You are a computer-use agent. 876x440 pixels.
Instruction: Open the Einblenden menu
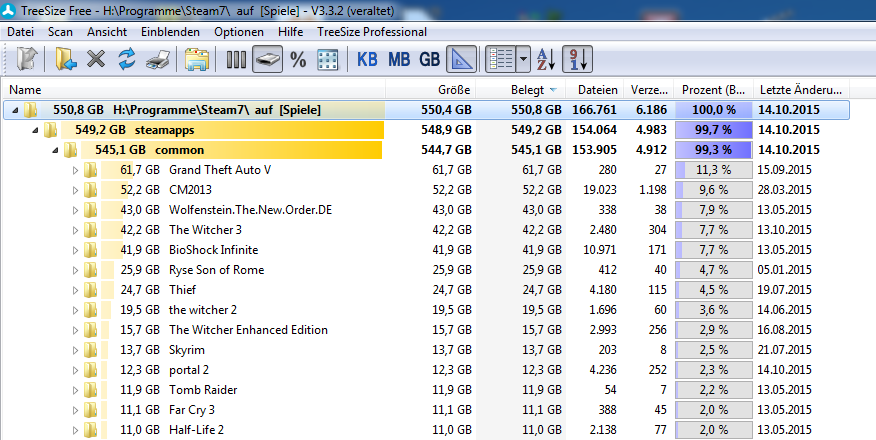click(x=170, y=32)
